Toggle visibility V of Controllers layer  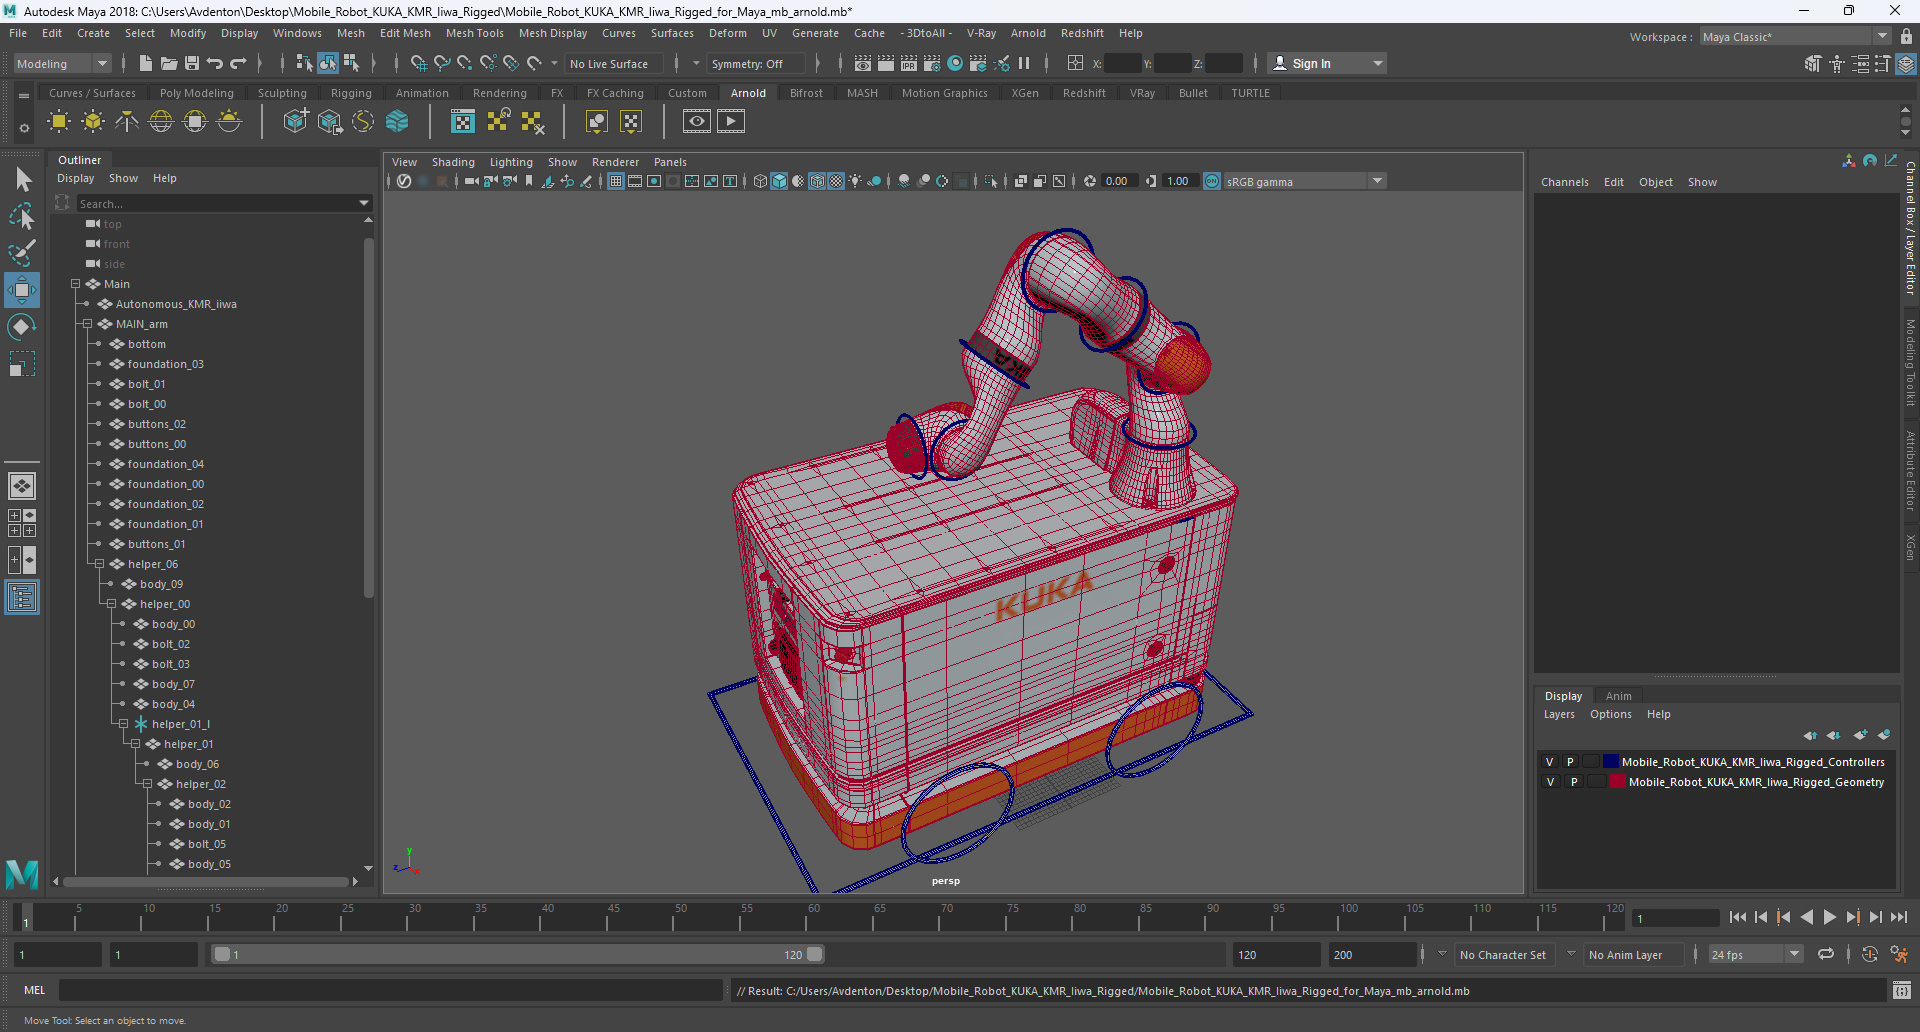(x=1550, y=762)
